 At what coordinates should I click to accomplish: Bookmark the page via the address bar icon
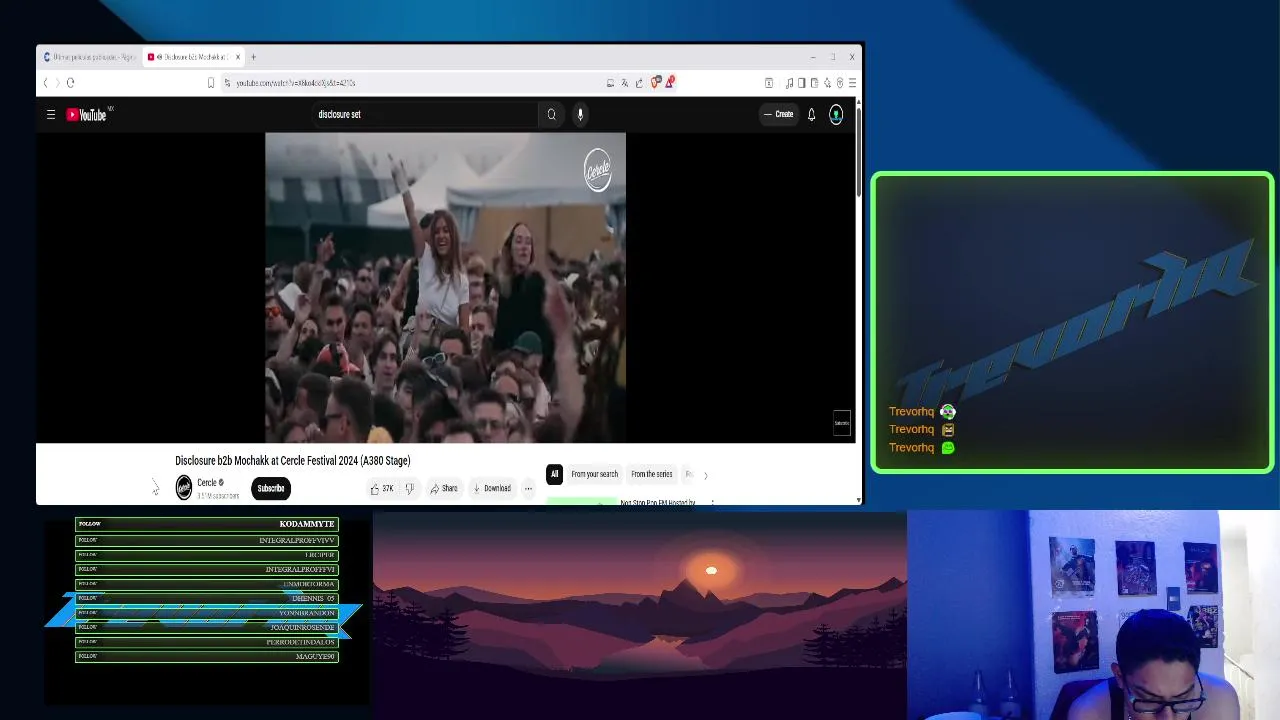pos(211,83)
